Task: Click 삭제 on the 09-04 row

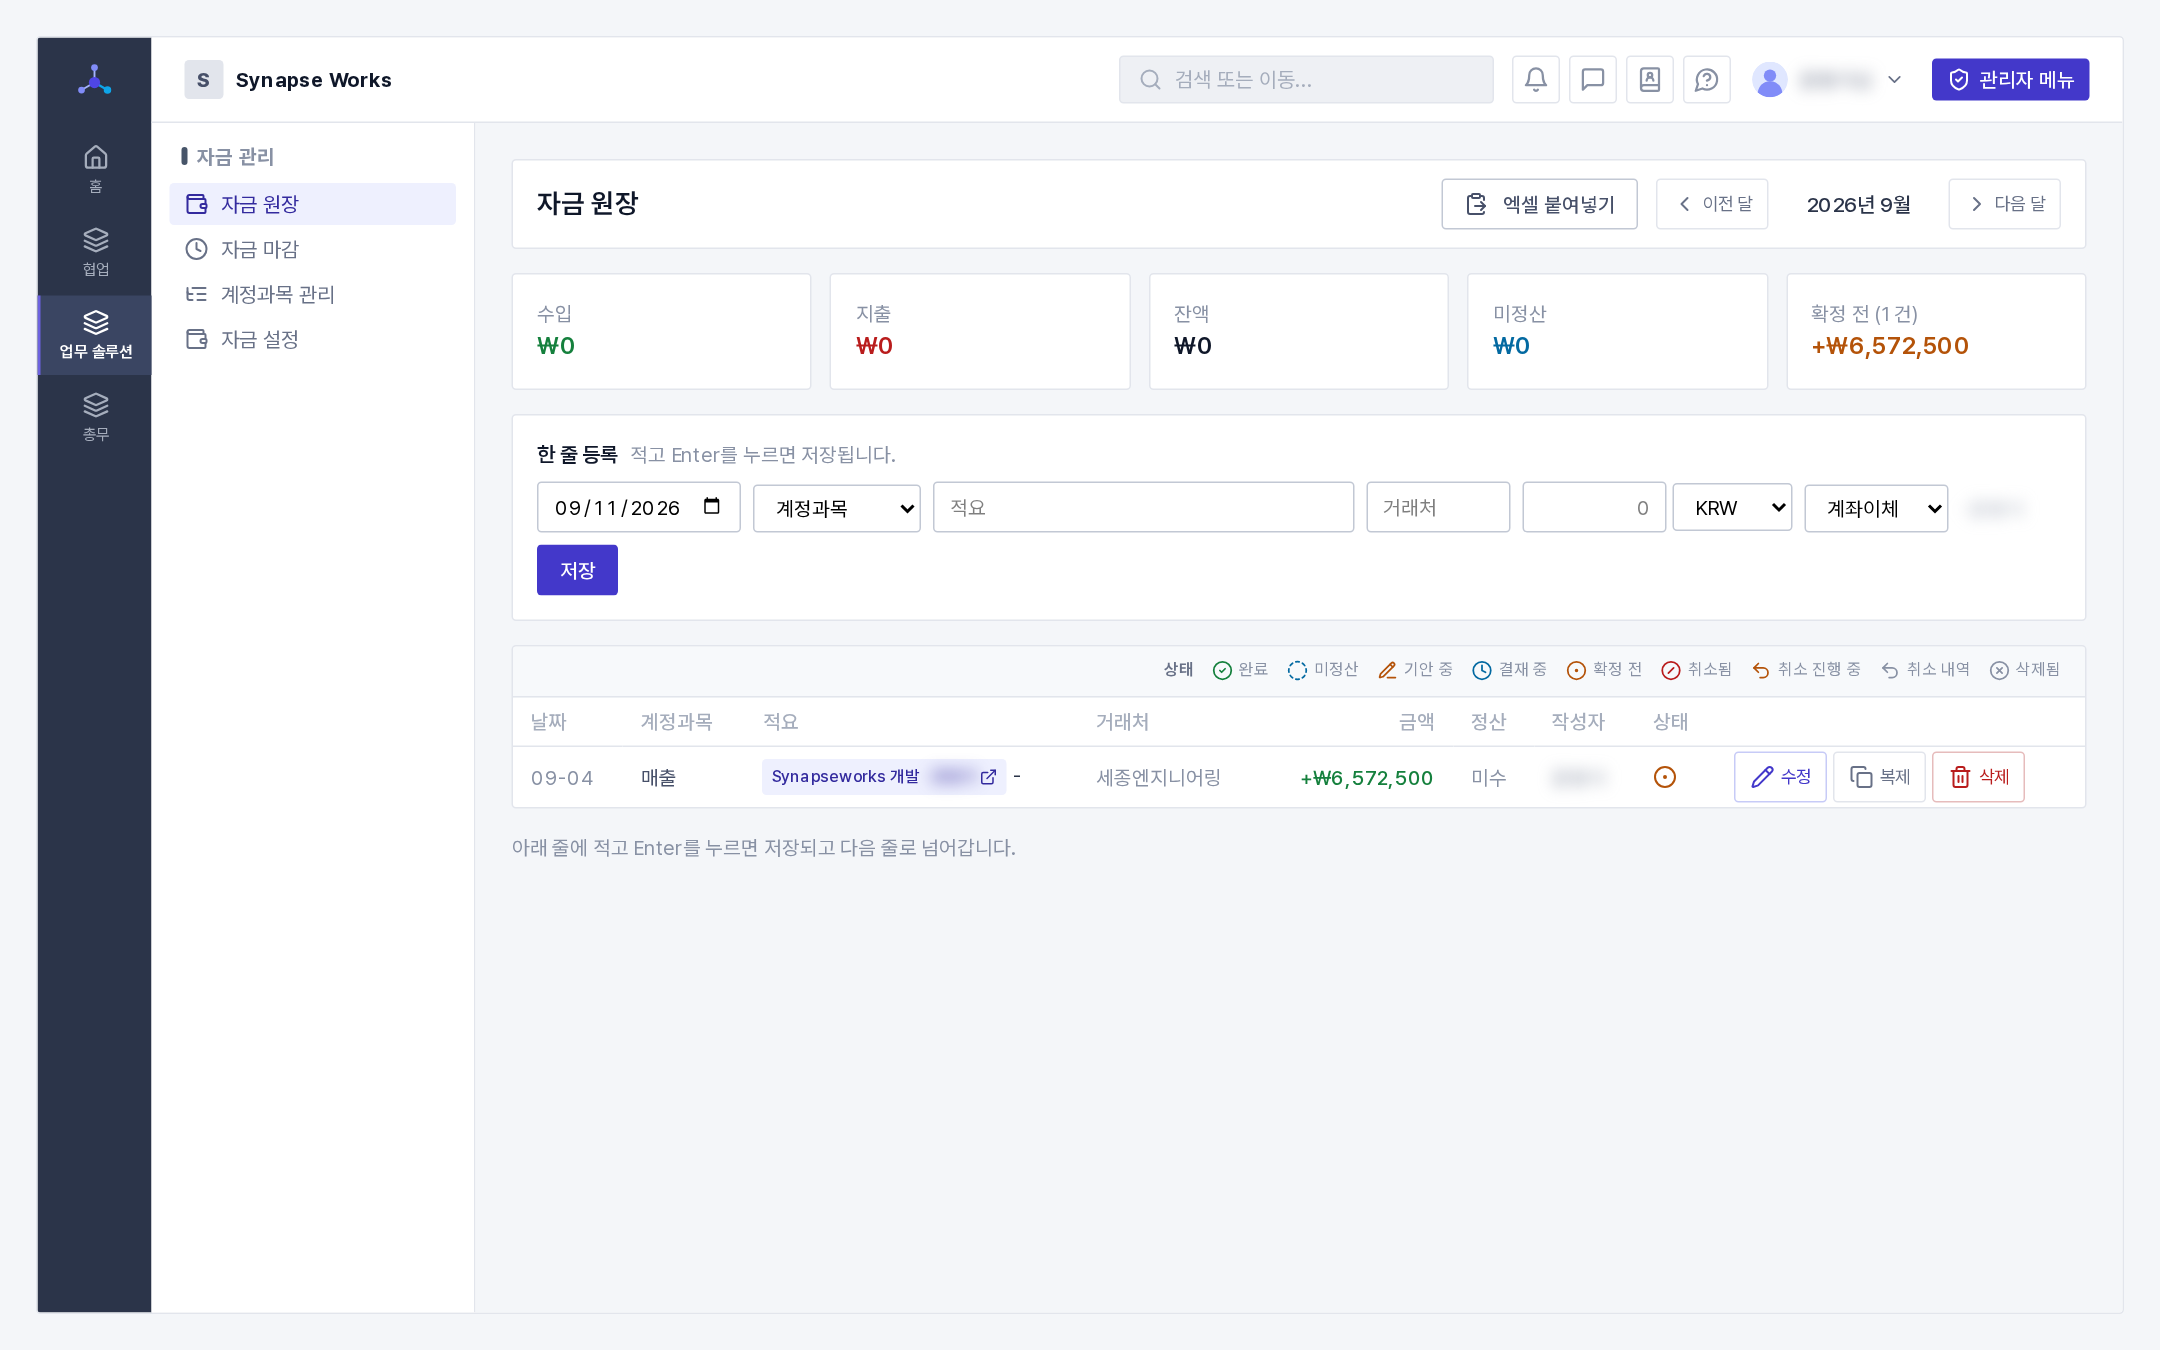Action: 1978,777
